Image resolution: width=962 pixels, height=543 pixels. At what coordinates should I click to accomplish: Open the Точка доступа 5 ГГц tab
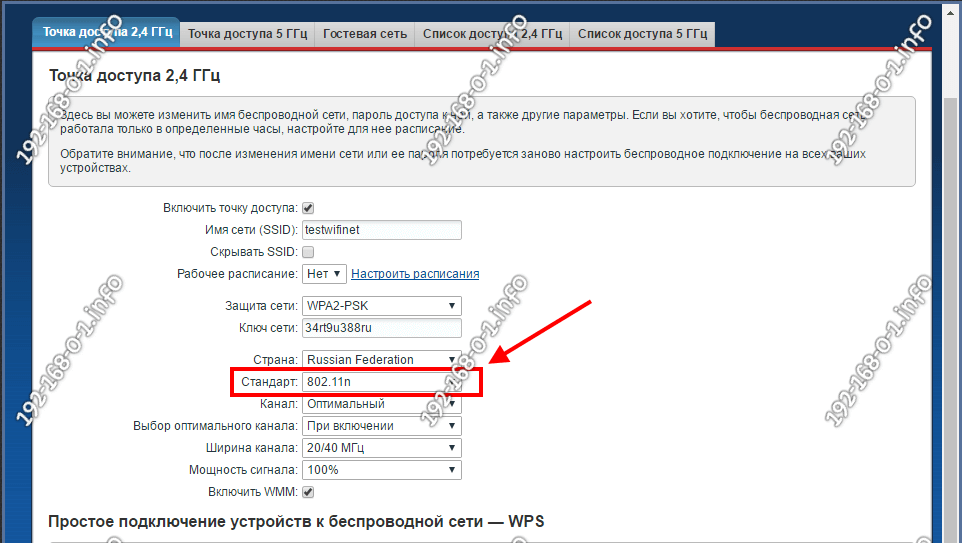click(247, 34)
